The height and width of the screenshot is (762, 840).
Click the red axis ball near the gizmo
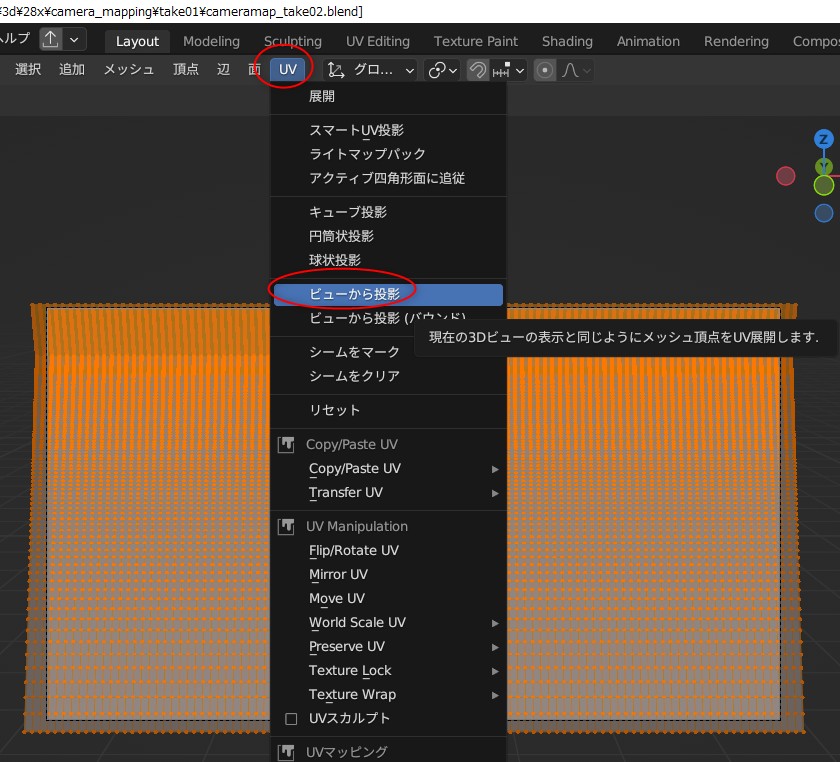(x=786, y=175)
